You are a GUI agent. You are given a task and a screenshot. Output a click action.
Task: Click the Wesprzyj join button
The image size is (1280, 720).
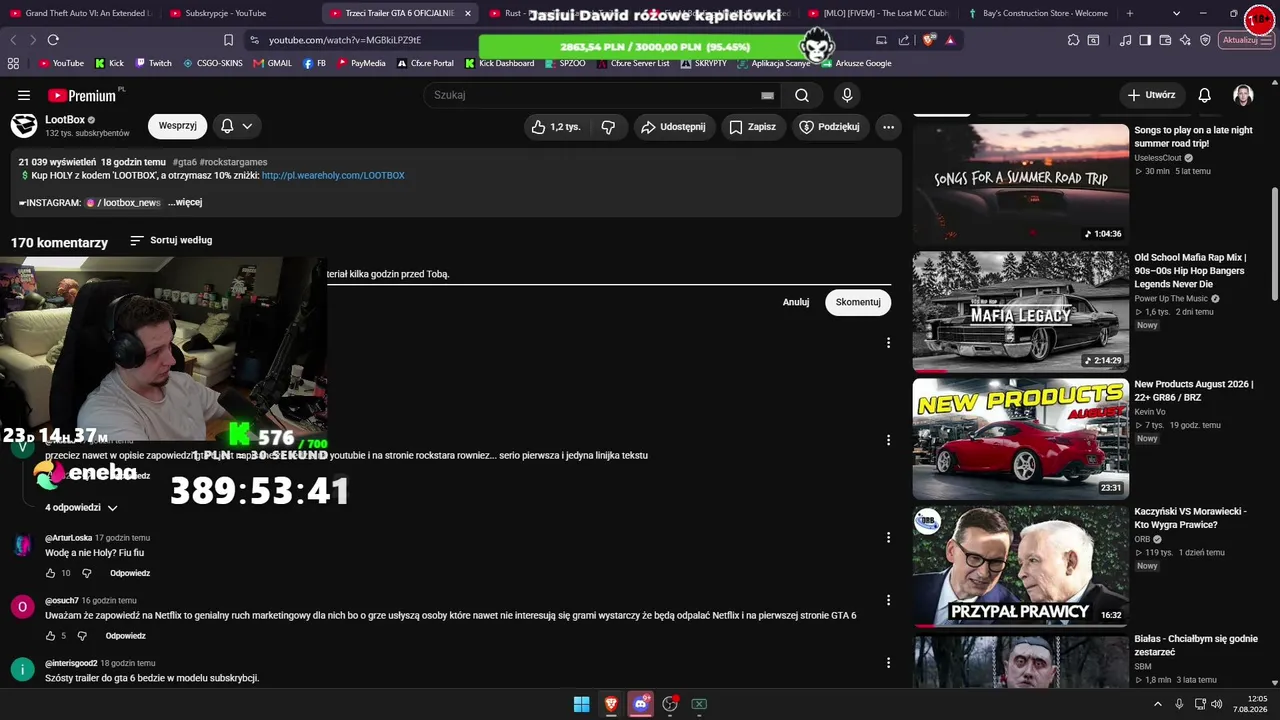pyautogui.click(x=177, y=126)
